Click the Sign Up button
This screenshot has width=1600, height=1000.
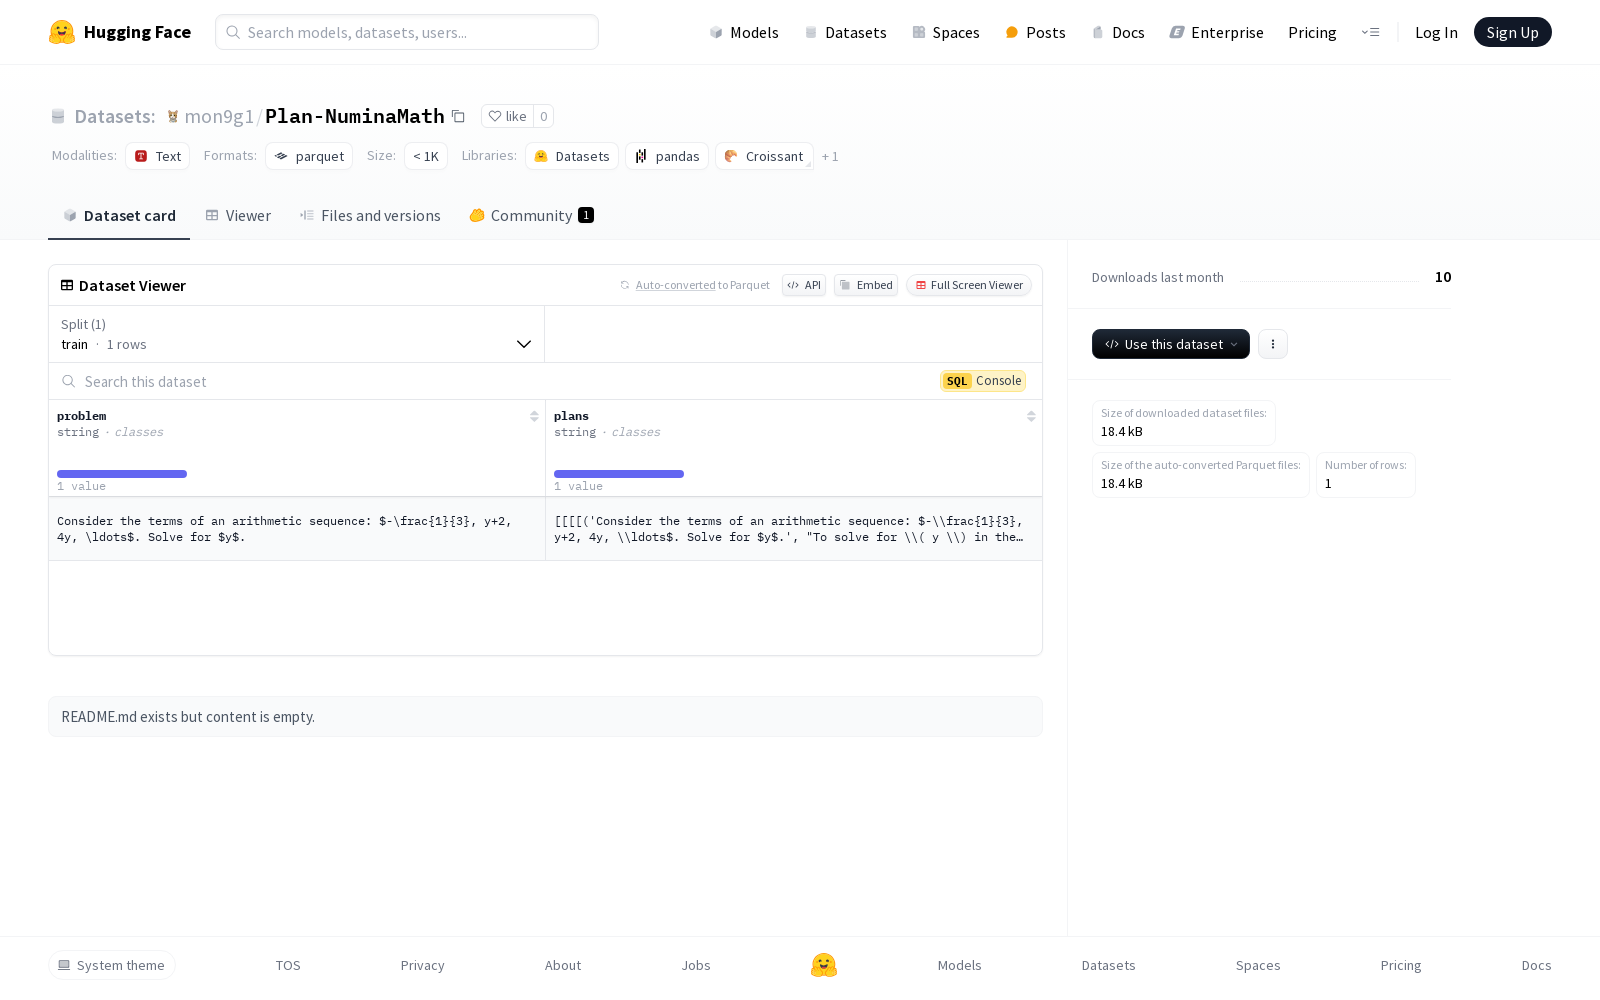click(x=1512, y=32)
